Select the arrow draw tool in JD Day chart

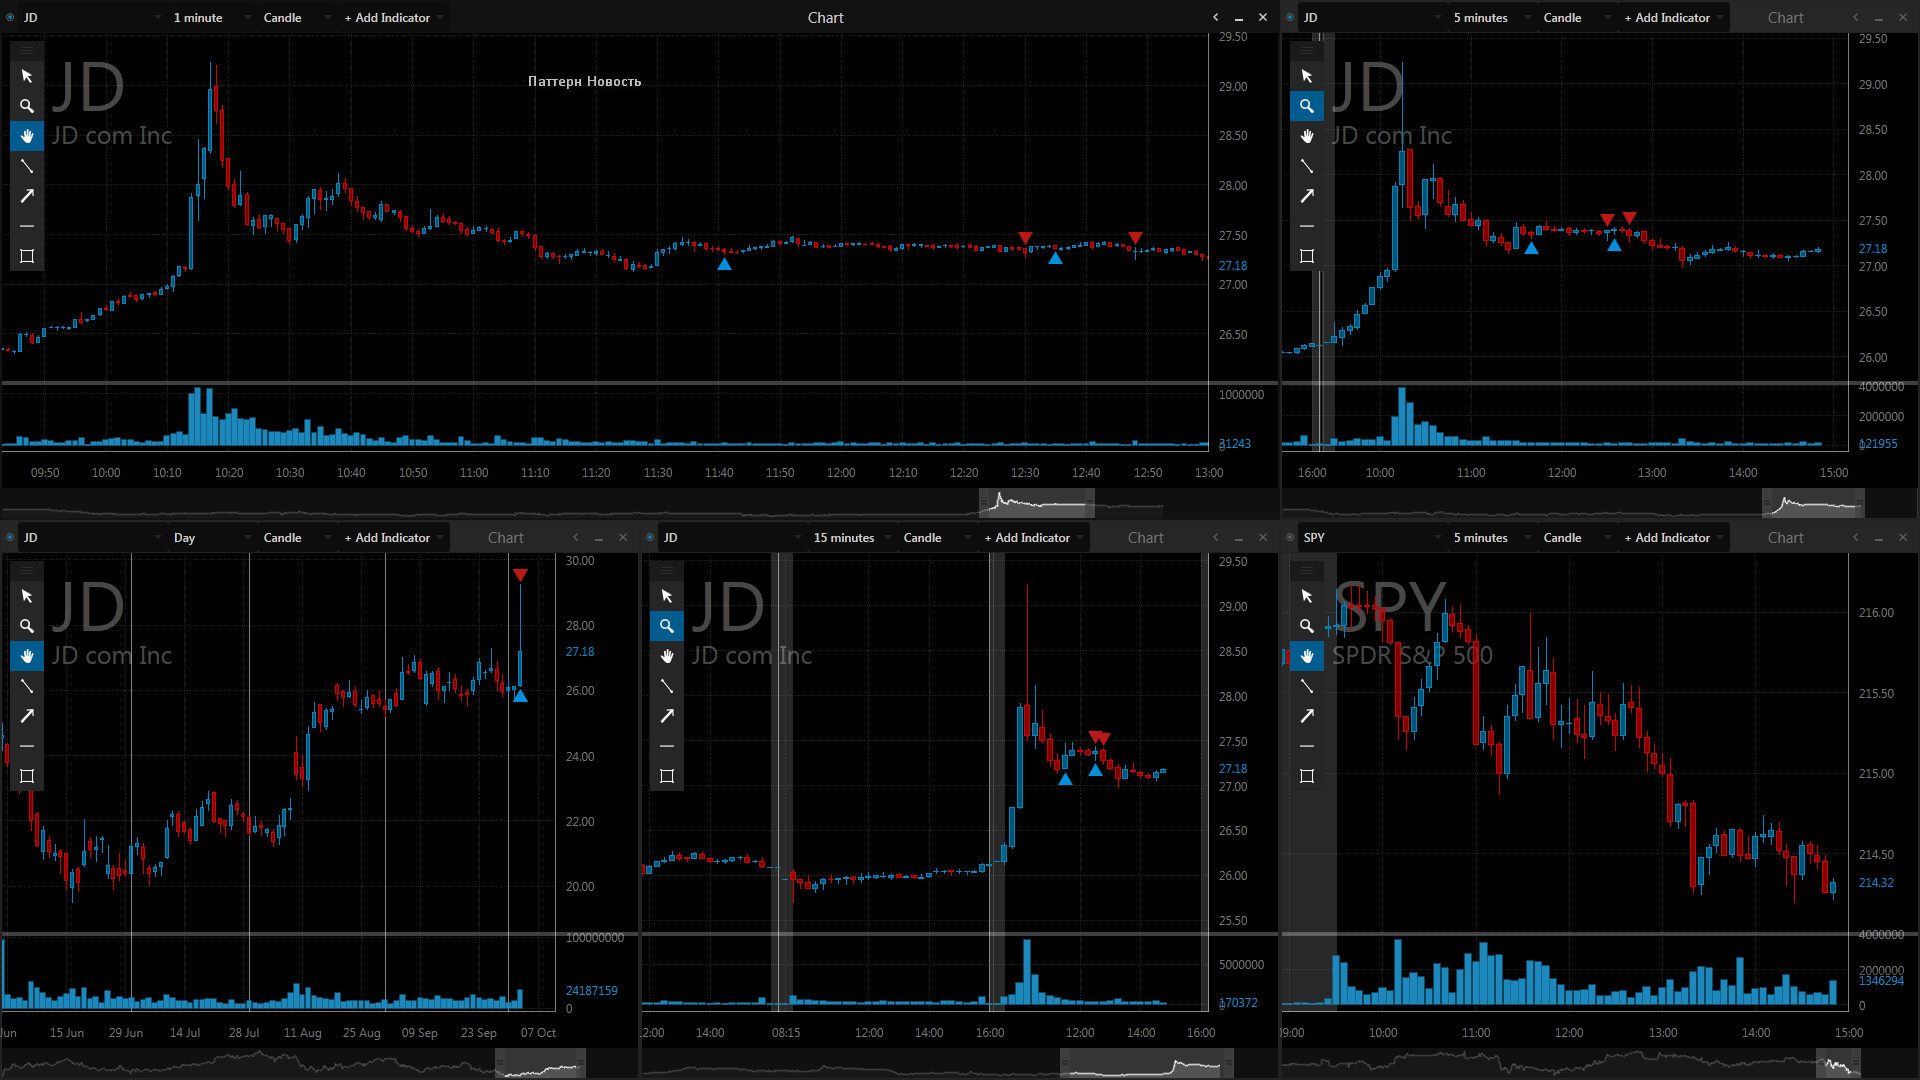pos(27,716)
